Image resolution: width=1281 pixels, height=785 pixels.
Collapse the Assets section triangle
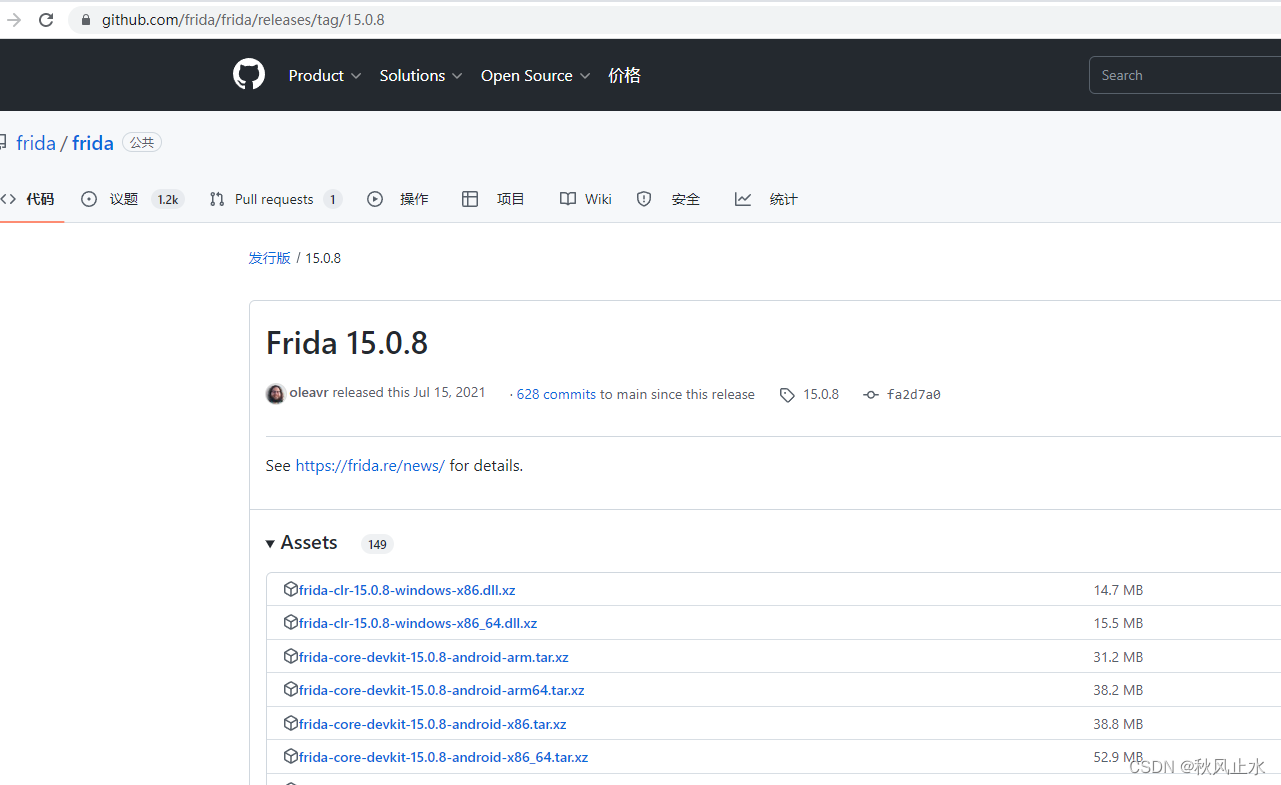click(270, 544)
